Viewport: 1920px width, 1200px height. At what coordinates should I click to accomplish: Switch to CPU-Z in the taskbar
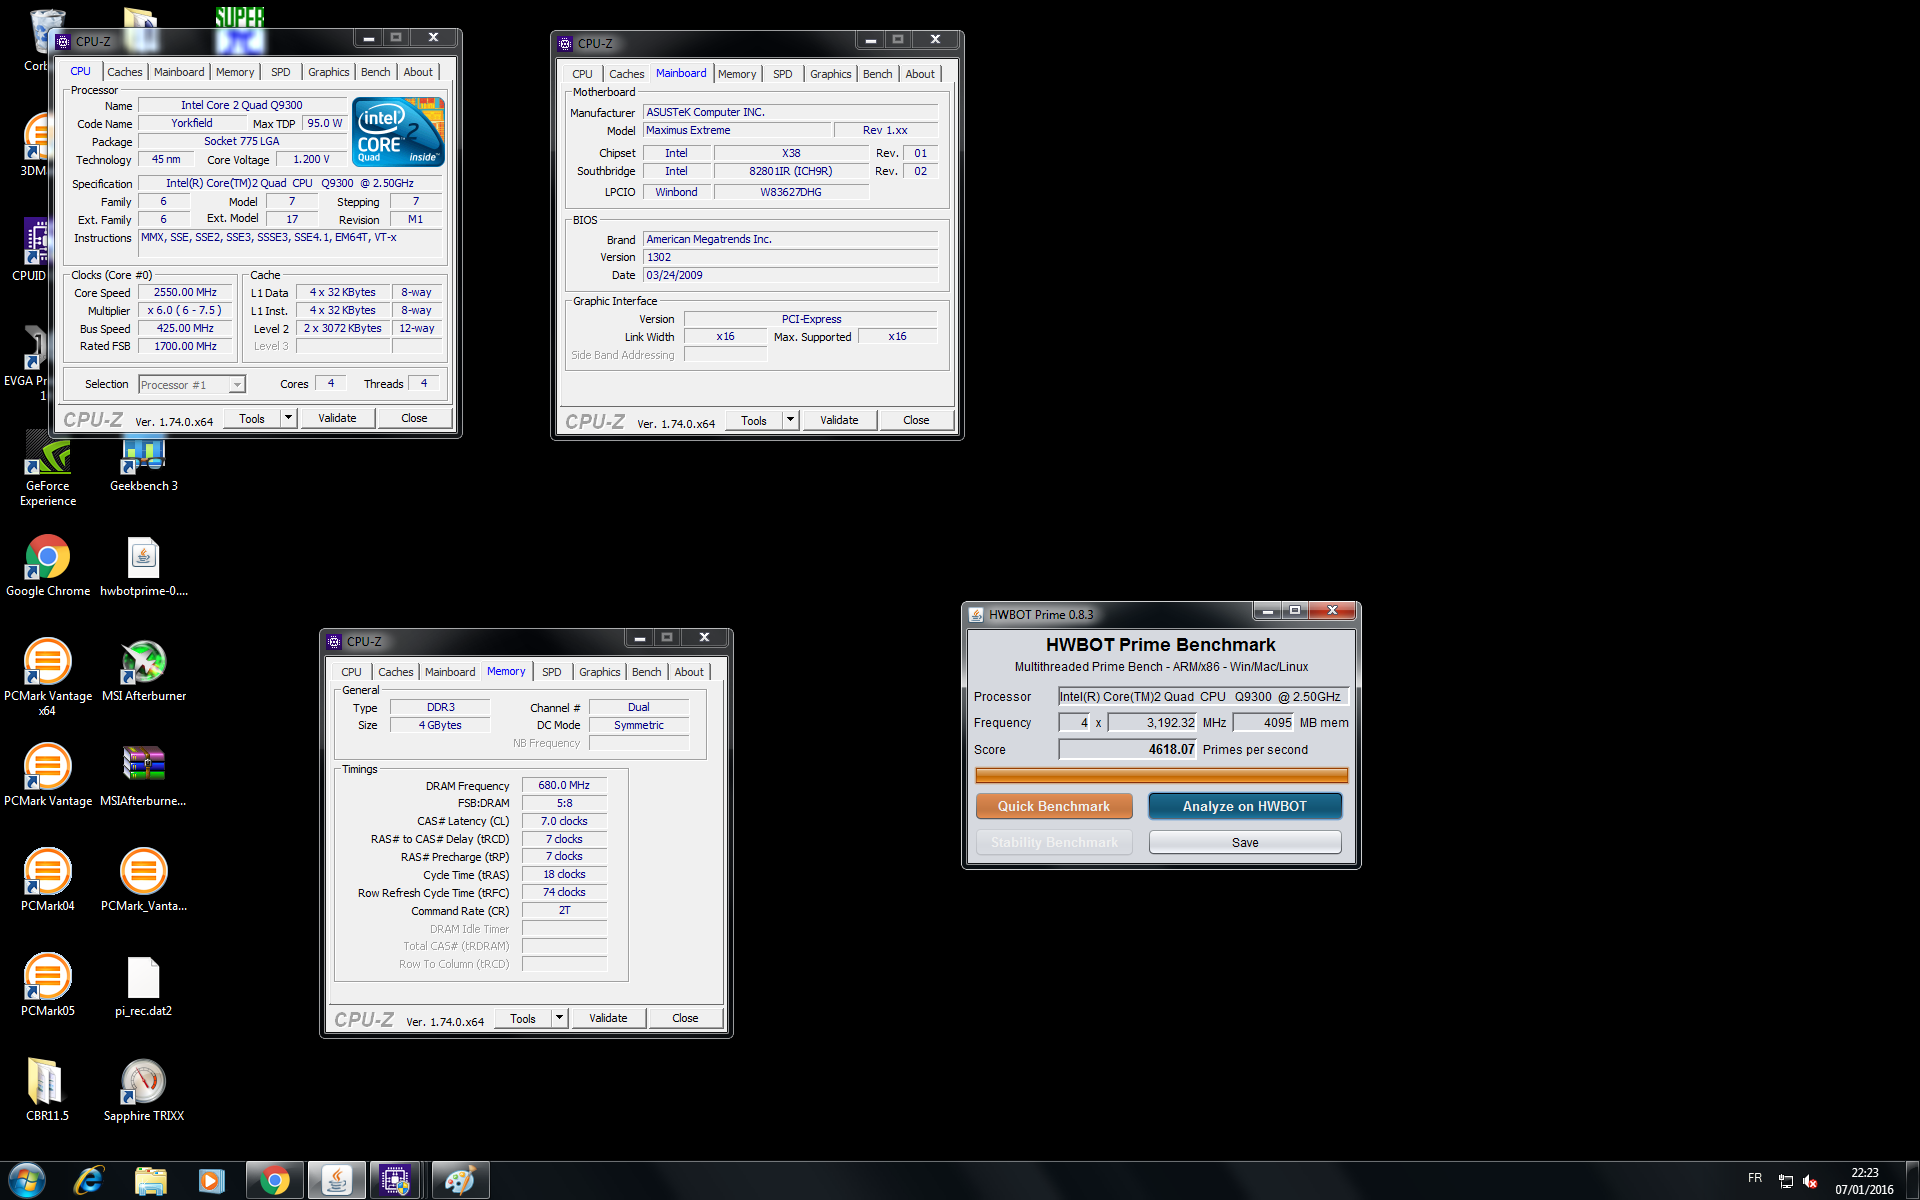coord(396,1181)
